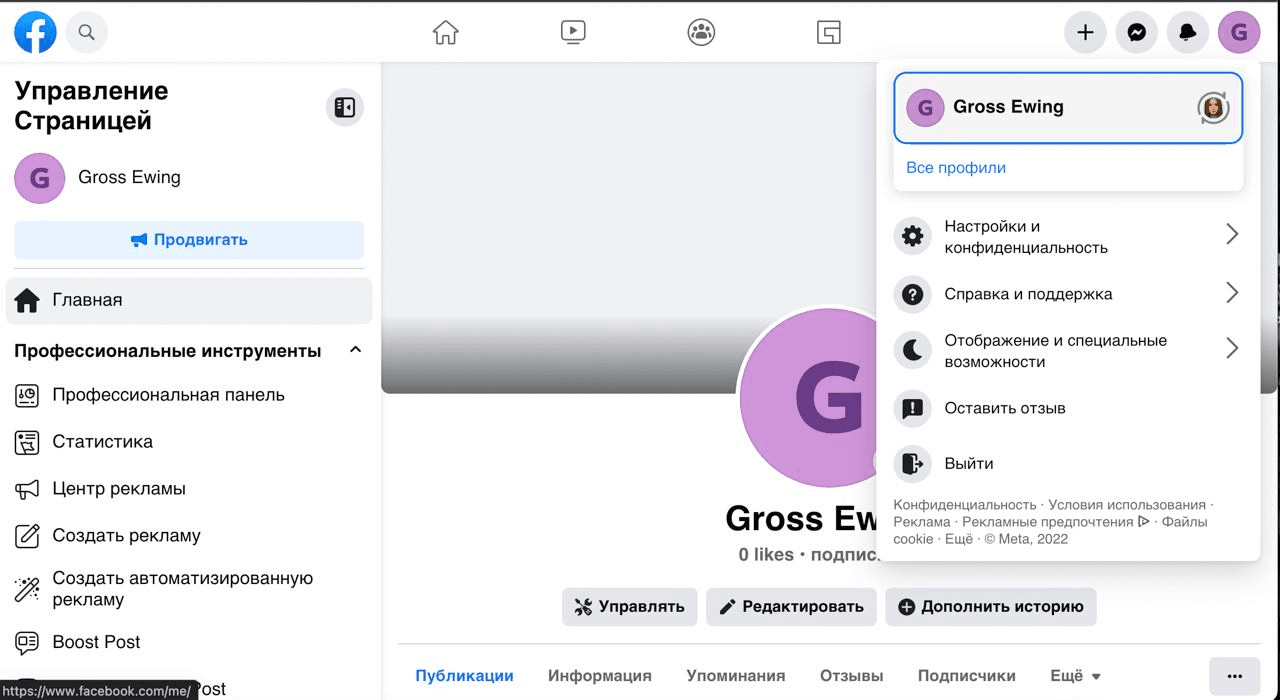Image resolution: width=1280 pixels, height=700 pixels.
Task: Open Условия использования footer link
Action: point(1127,505)
